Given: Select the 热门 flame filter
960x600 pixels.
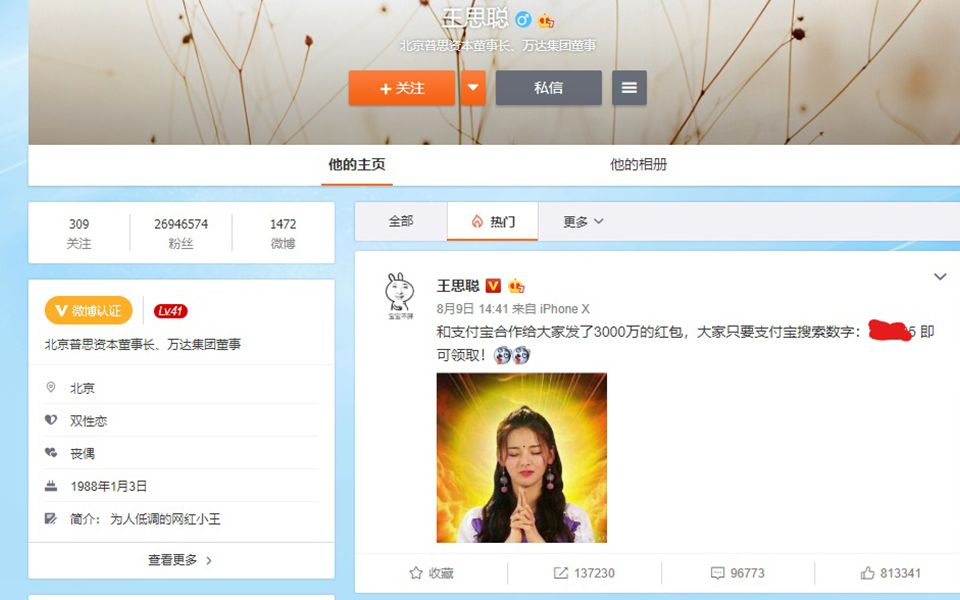Looking at the screenshot, I should coord(493,221).
